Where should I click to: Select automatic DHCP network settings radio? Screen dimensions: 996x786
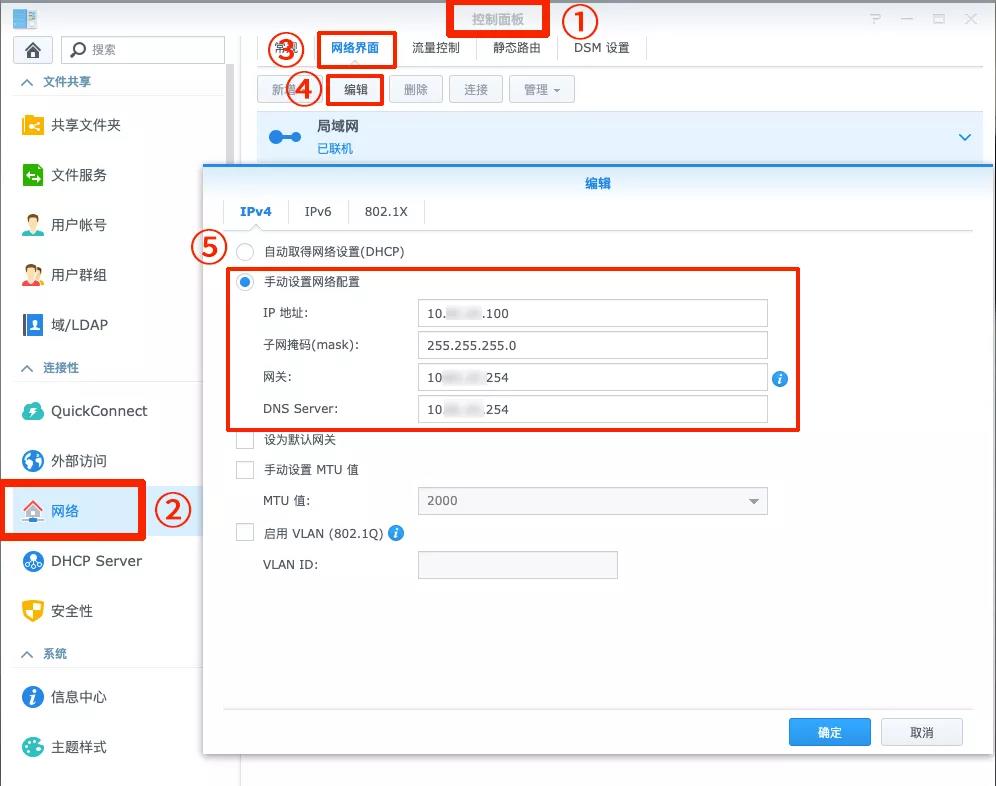245,252
